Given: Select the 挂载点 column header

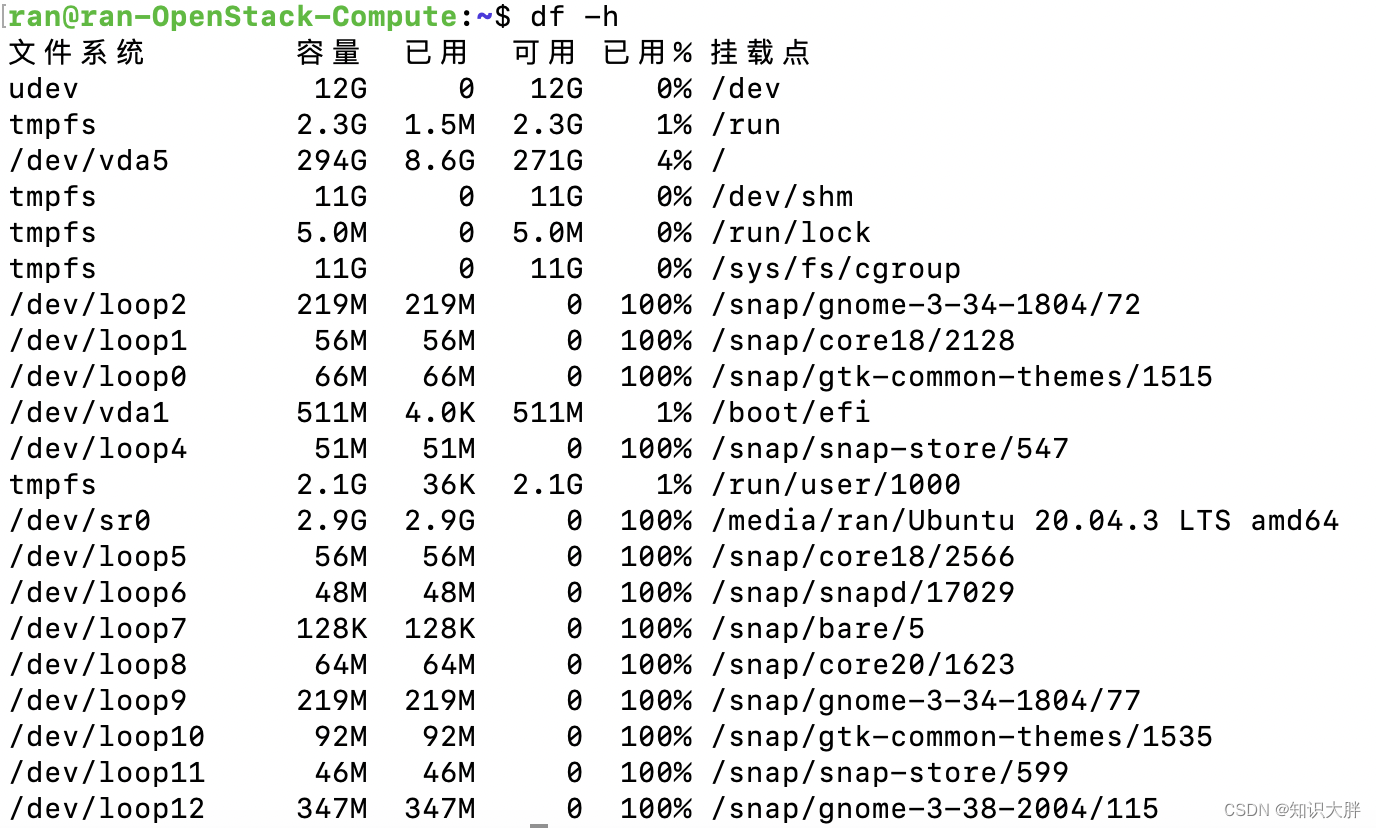Looking at the screenshot, I should (x=759, y=52).
